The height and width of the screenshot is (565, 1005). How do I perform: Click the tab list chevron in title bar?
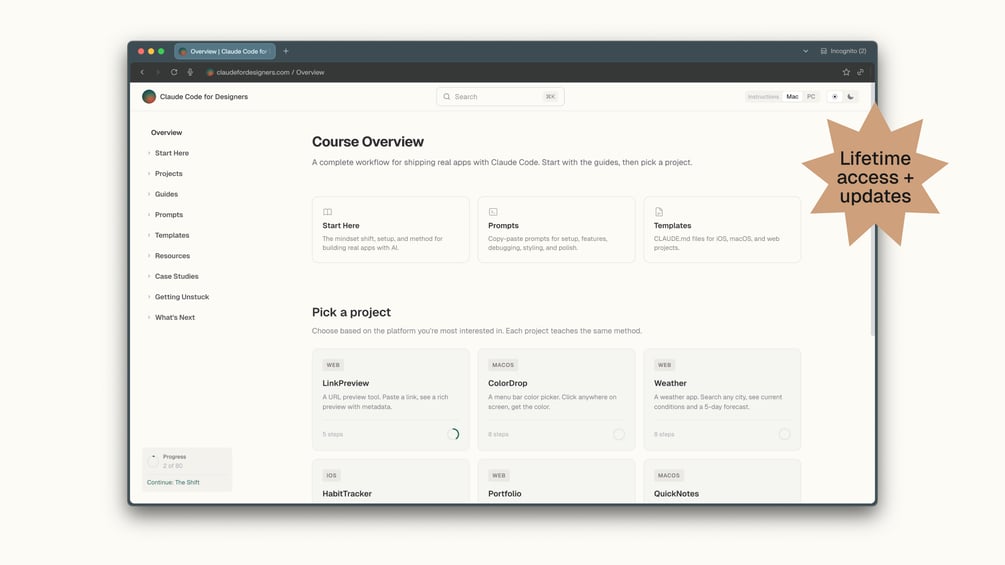(806, 51)
